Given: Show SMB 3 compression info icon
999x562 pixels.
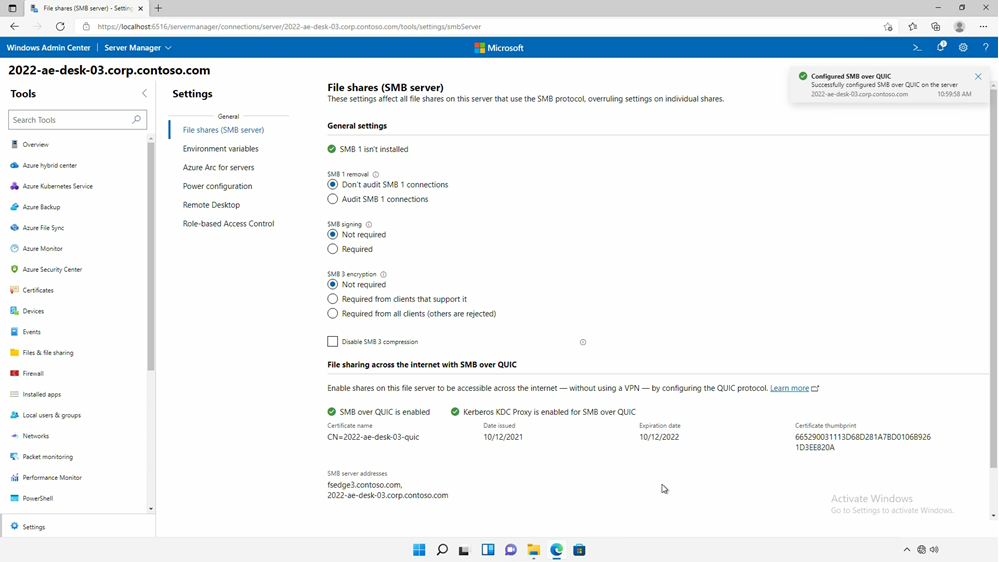Looking at the screenshot, I should 583,342.
